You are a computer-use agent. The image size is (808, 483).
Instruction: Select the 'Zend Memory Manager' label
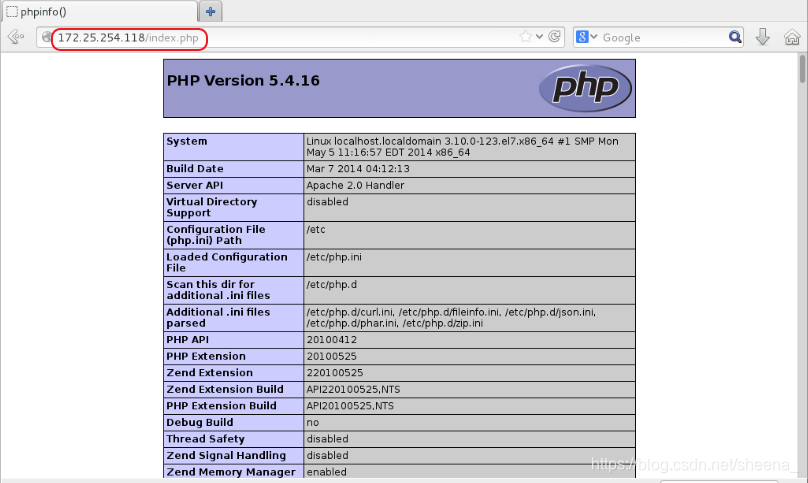(231, 472)
